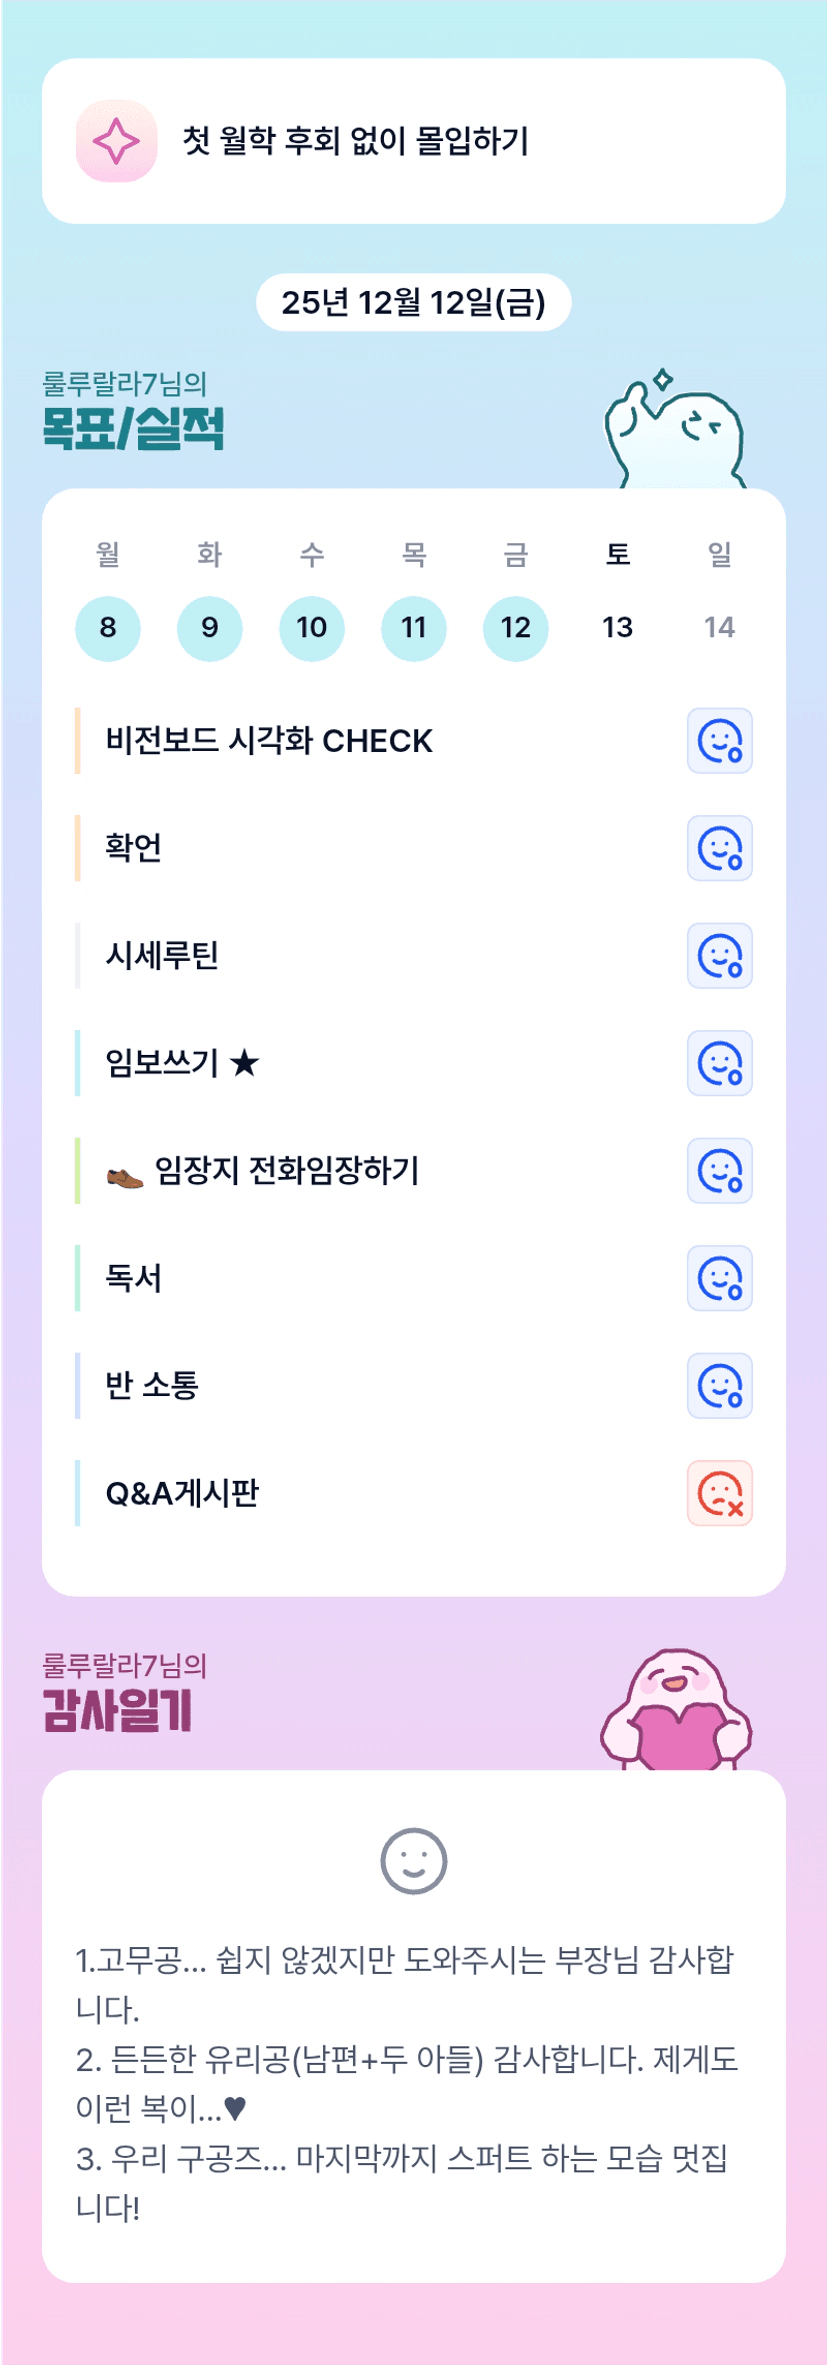
Task: Select Wednesday the 10th
Action: point(312,628)
